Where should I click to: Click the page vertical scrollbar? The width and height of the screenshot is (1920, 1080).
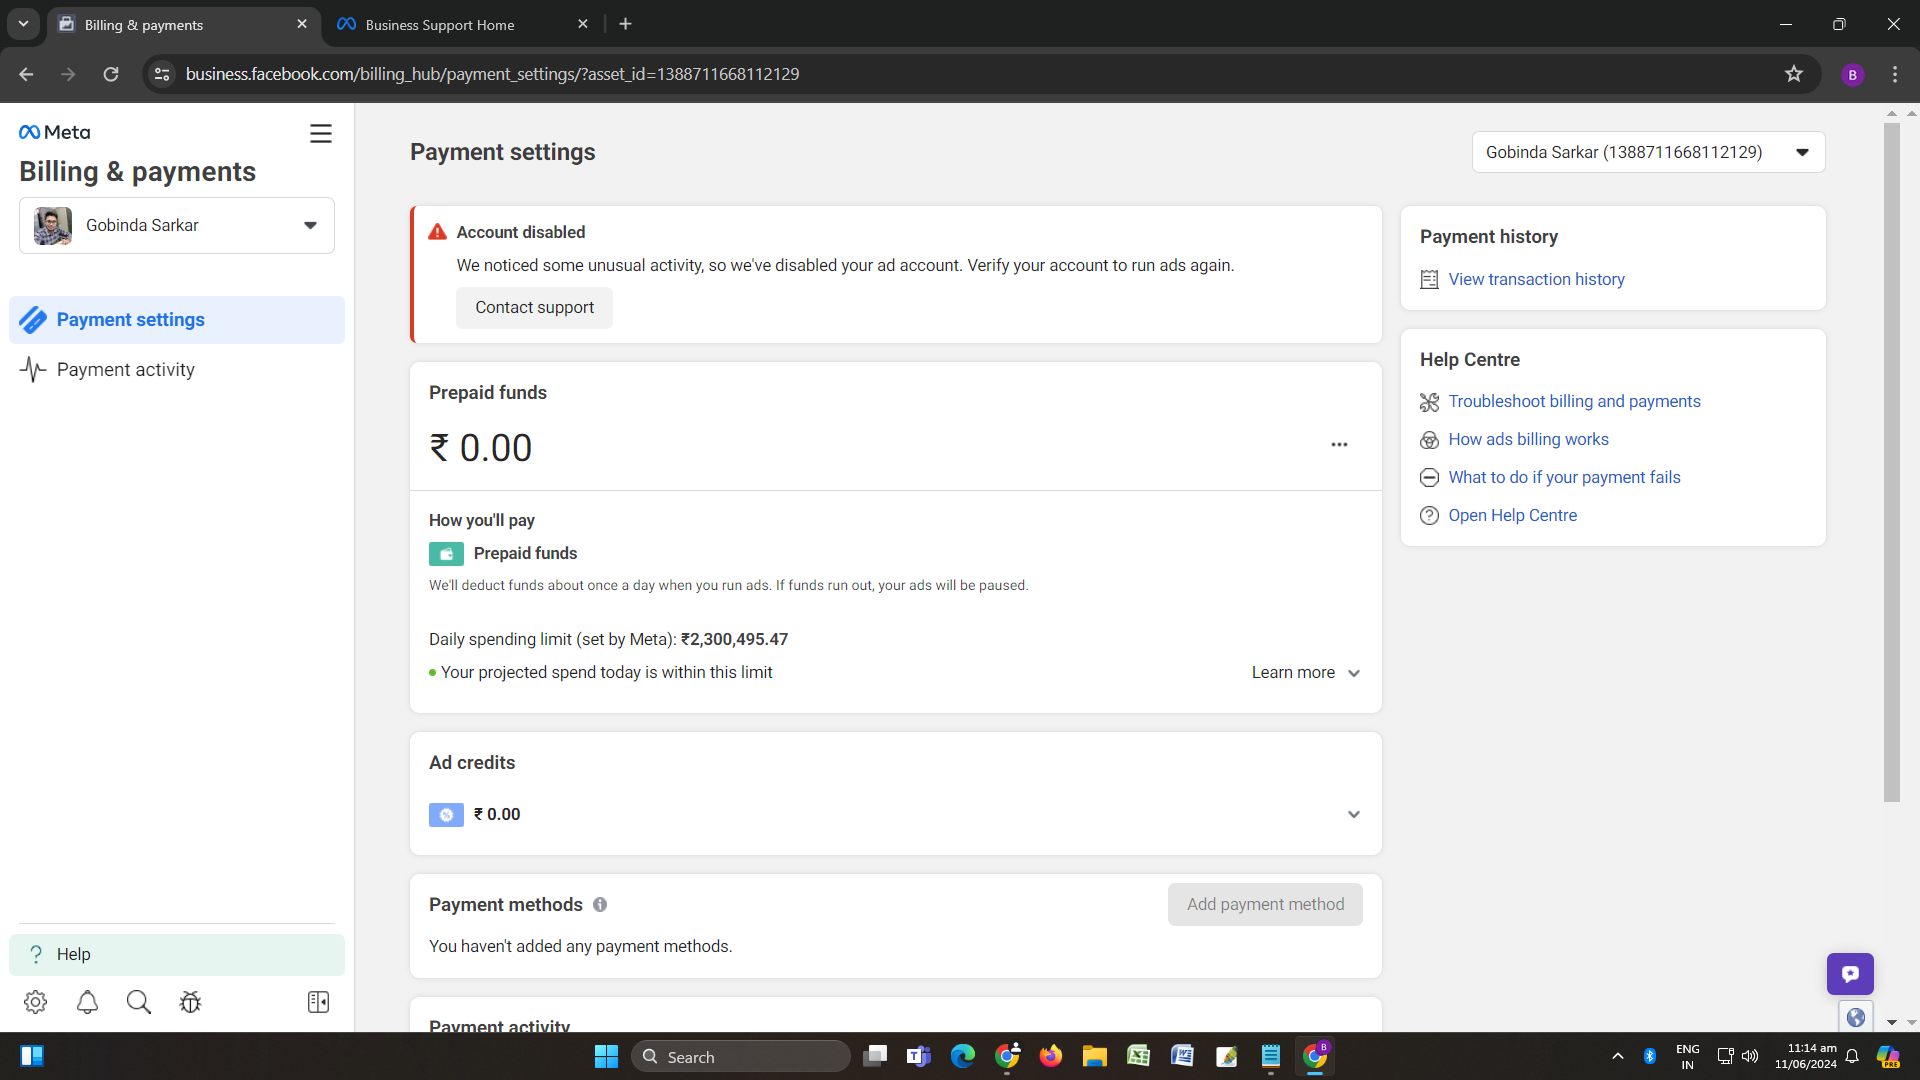[1891, 460]
